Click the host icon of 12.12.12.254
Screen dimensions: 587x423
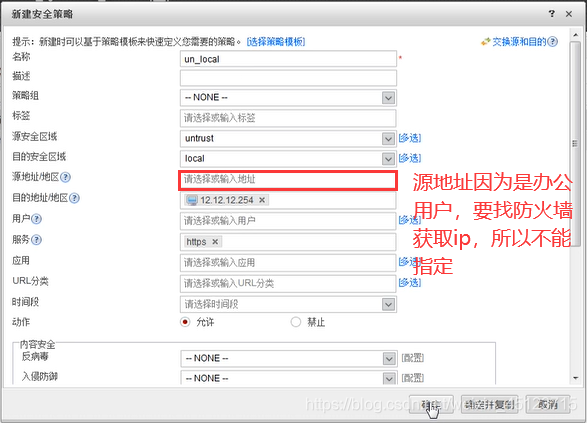tap(192, 200)
